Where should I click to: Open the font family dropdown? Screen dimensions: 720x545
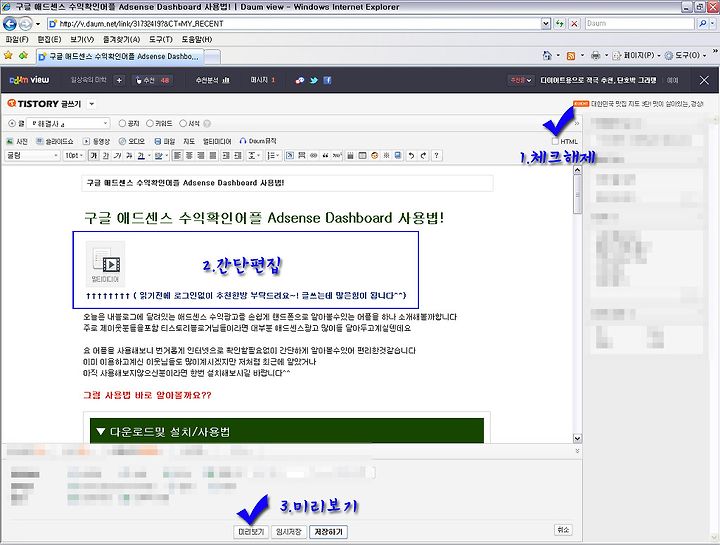tap(32, 156)
